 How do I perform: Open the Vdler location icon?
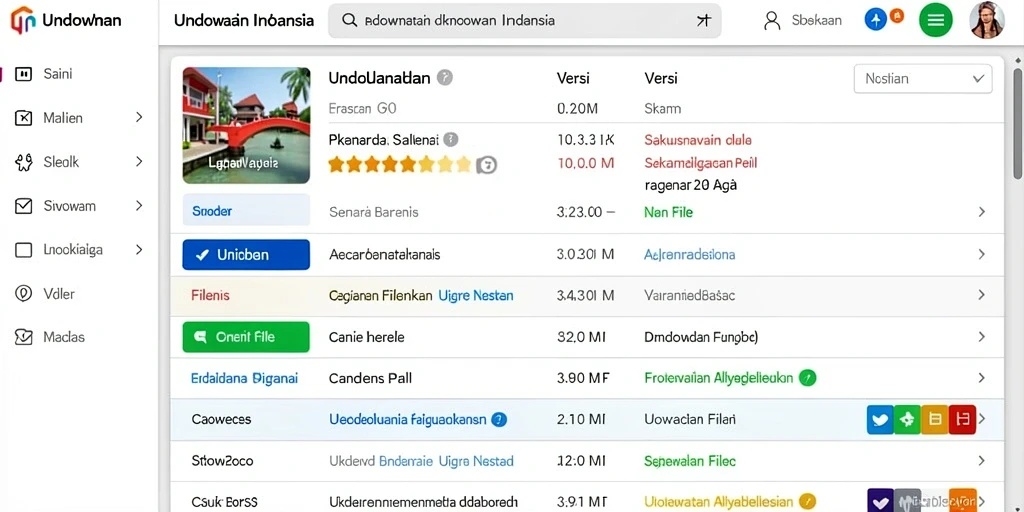tap(23, 294)
